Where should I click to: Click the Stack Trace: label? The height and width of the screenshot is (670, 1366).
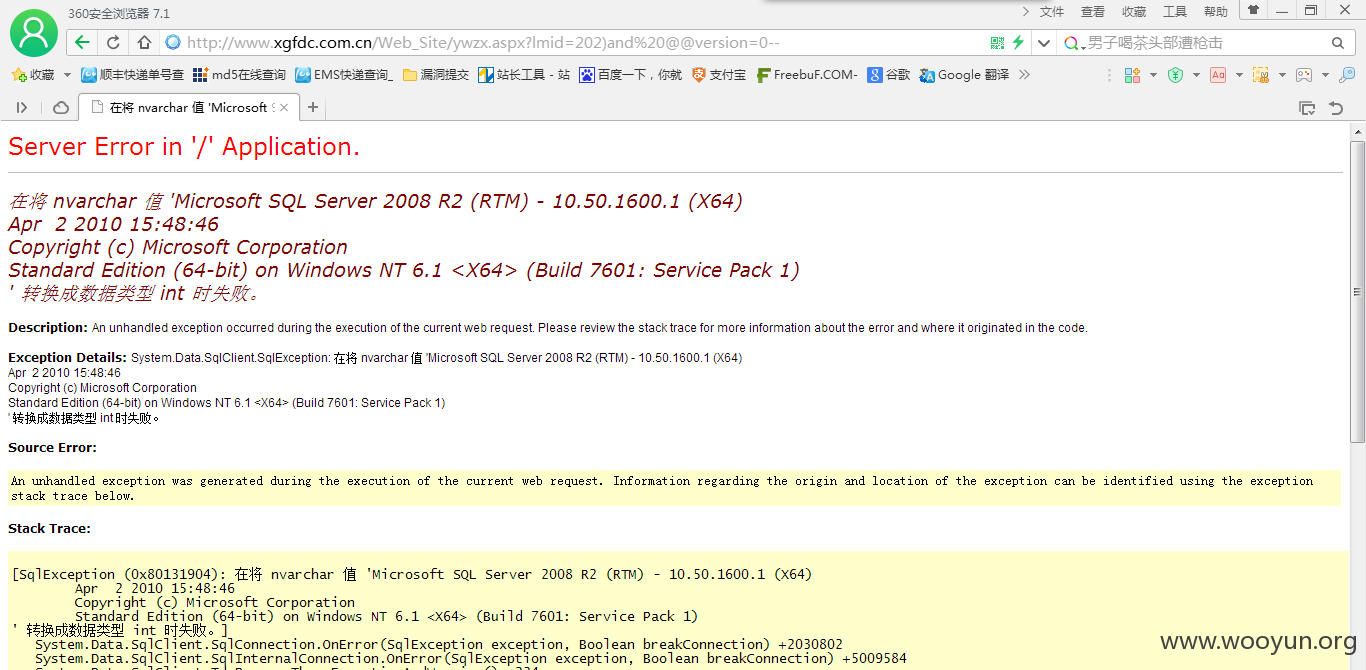[49, 528]
